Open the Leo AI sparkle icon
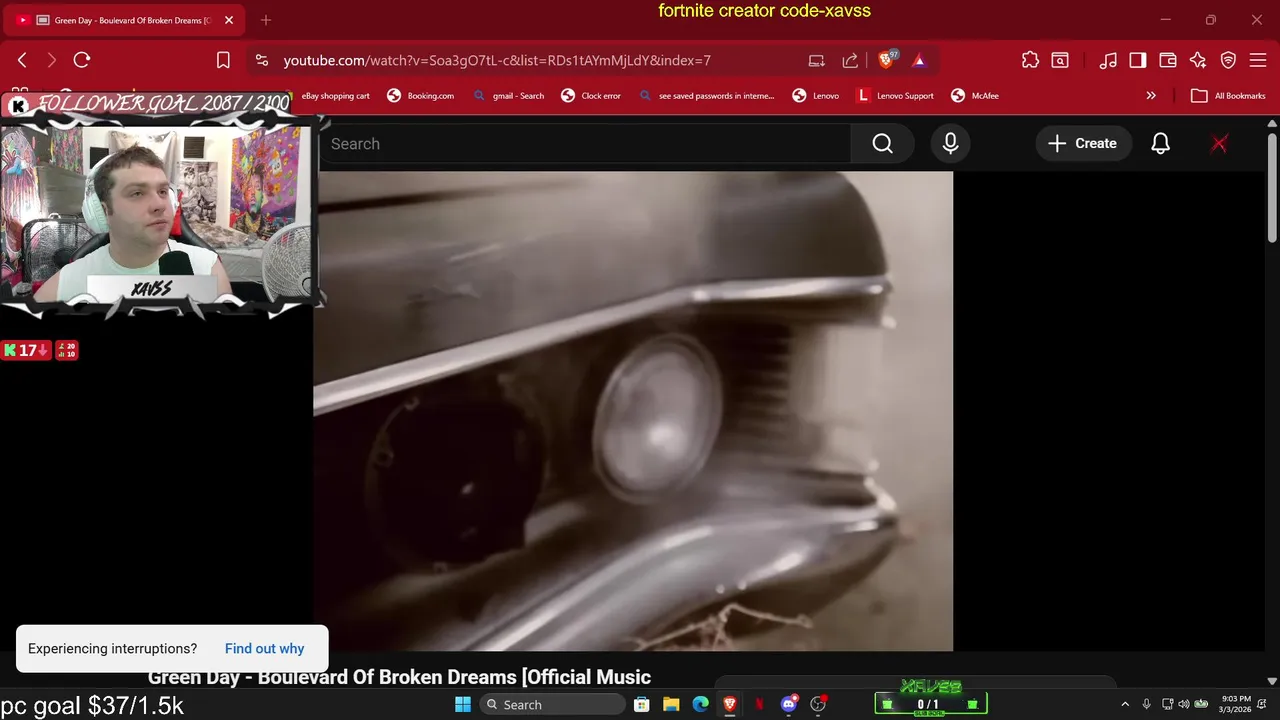The height and width of the screenshot is (720, 1280). (x=1198, y=60)
